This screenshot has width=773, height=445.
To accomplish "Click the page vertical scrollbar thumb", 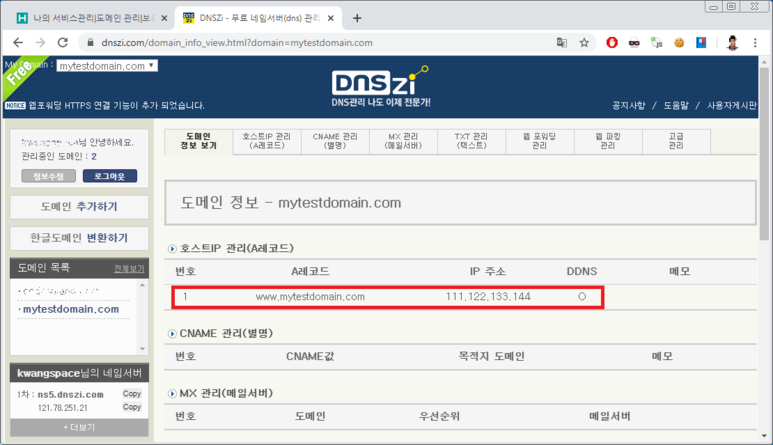I will [x=764, y=153].
